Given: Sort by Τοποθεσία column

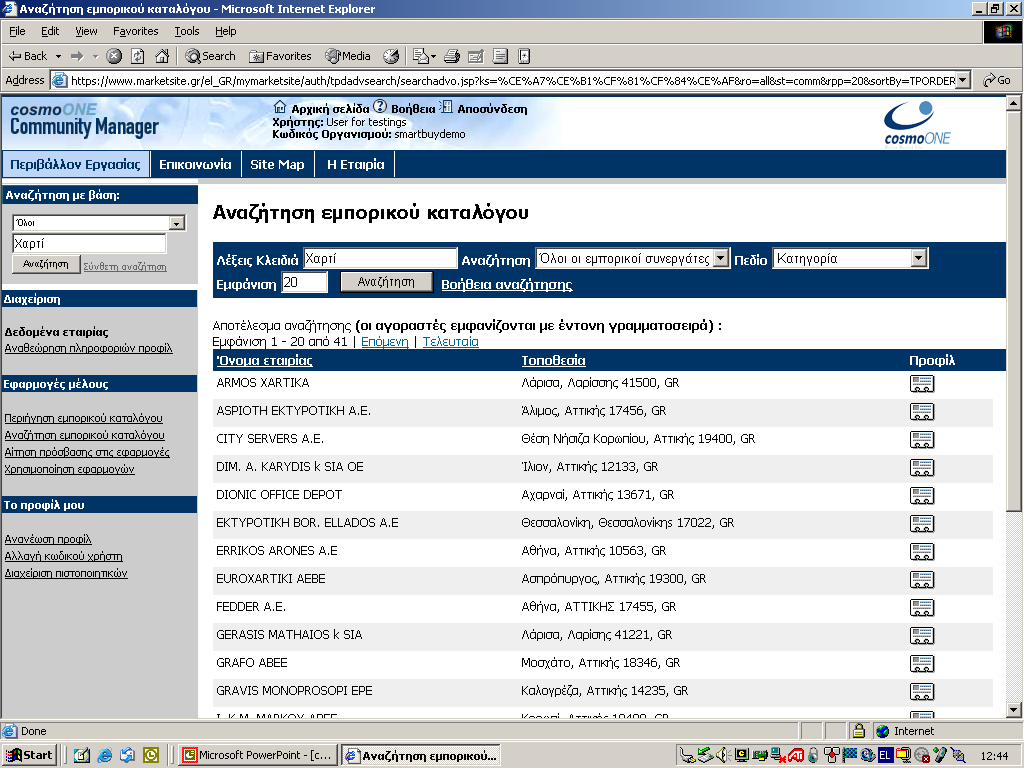Looking at the screenshot, I should (x=553, y=360).
